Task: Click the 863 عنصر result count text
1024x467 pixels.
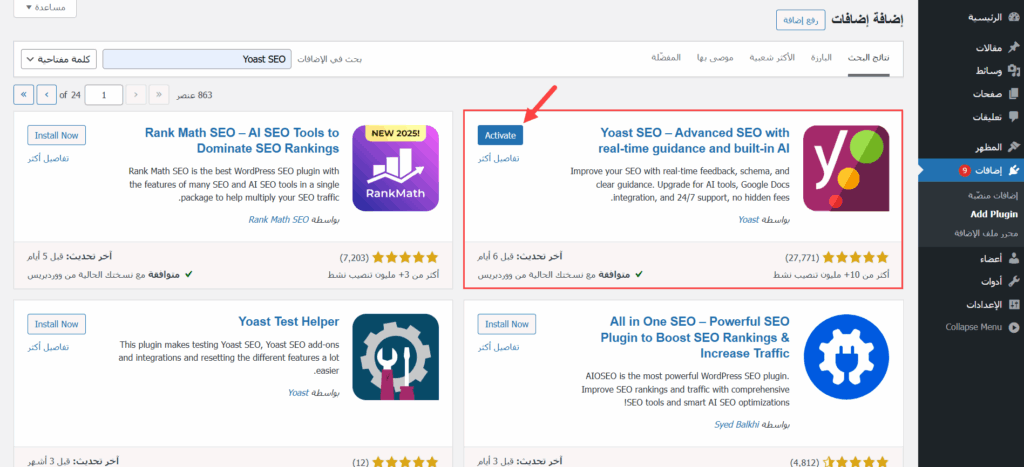Action: coord(194,95)
